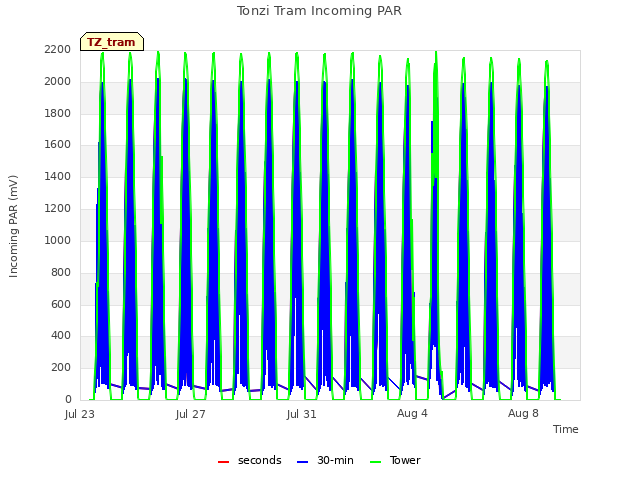Click the blue 30-min legend color marker

[x=302, y=462]
